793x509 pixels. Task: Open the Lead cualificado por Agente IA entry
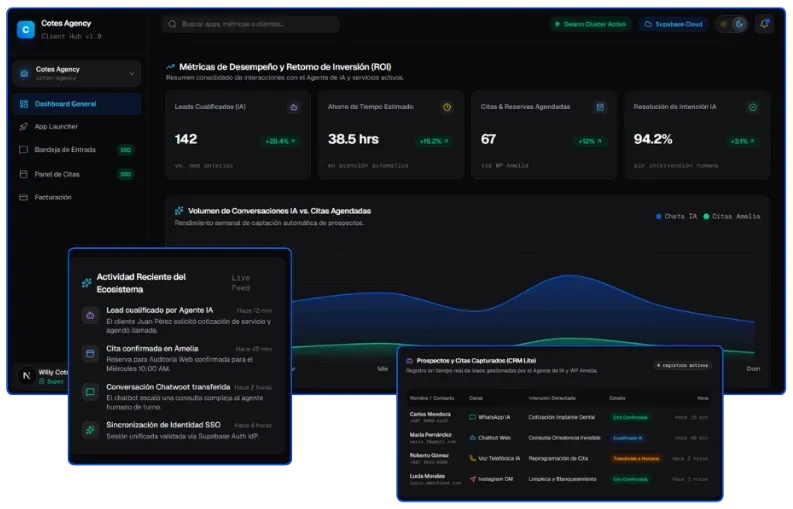(x=178, y=320)
